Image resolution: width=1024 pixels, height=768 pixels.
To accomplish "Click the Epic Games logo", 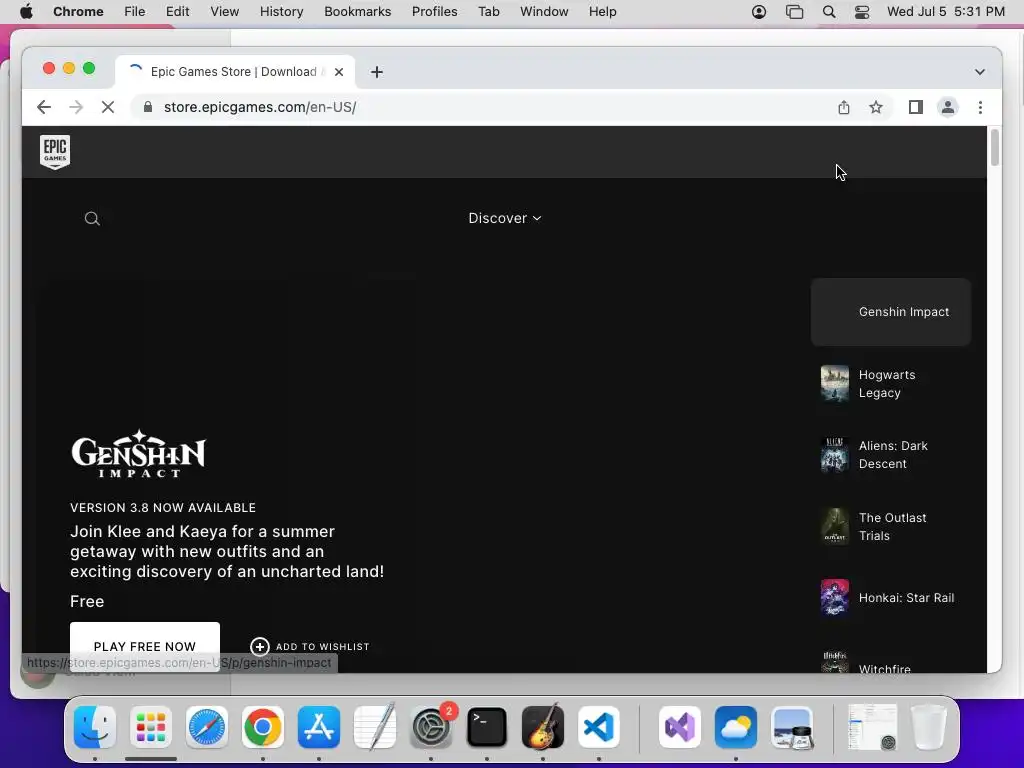I will point(55,152).
